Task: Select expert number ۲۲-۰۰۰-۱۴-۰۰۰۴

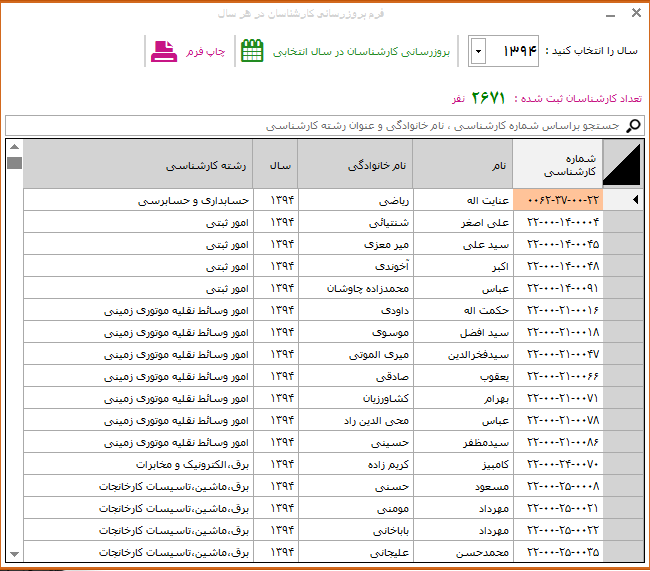Action: [x=558, y=222]
